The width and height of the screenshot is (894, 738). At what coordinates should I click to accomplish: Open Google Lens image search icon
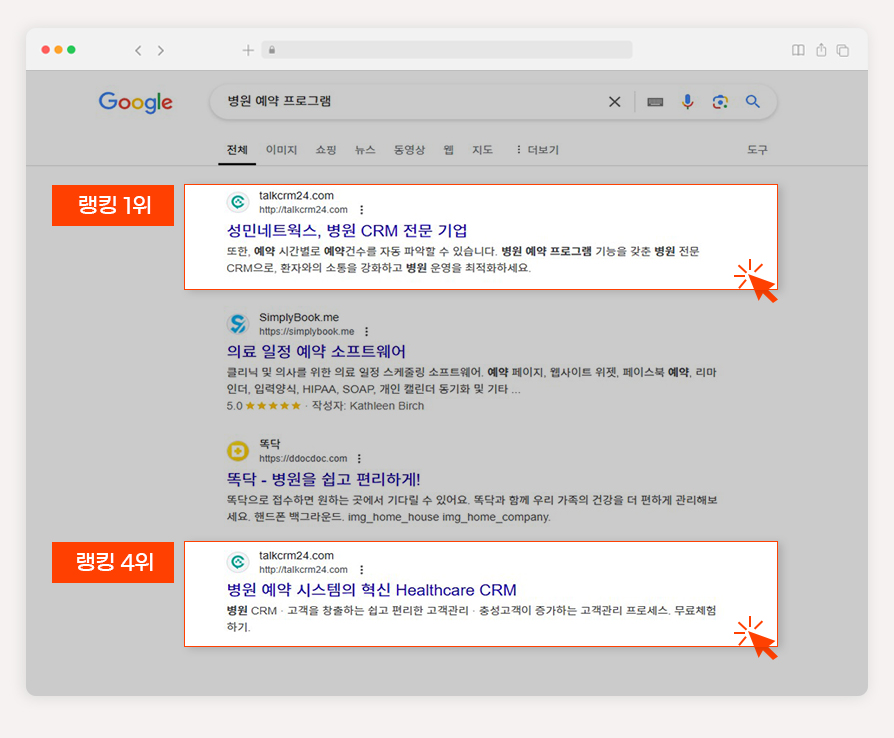720,102
